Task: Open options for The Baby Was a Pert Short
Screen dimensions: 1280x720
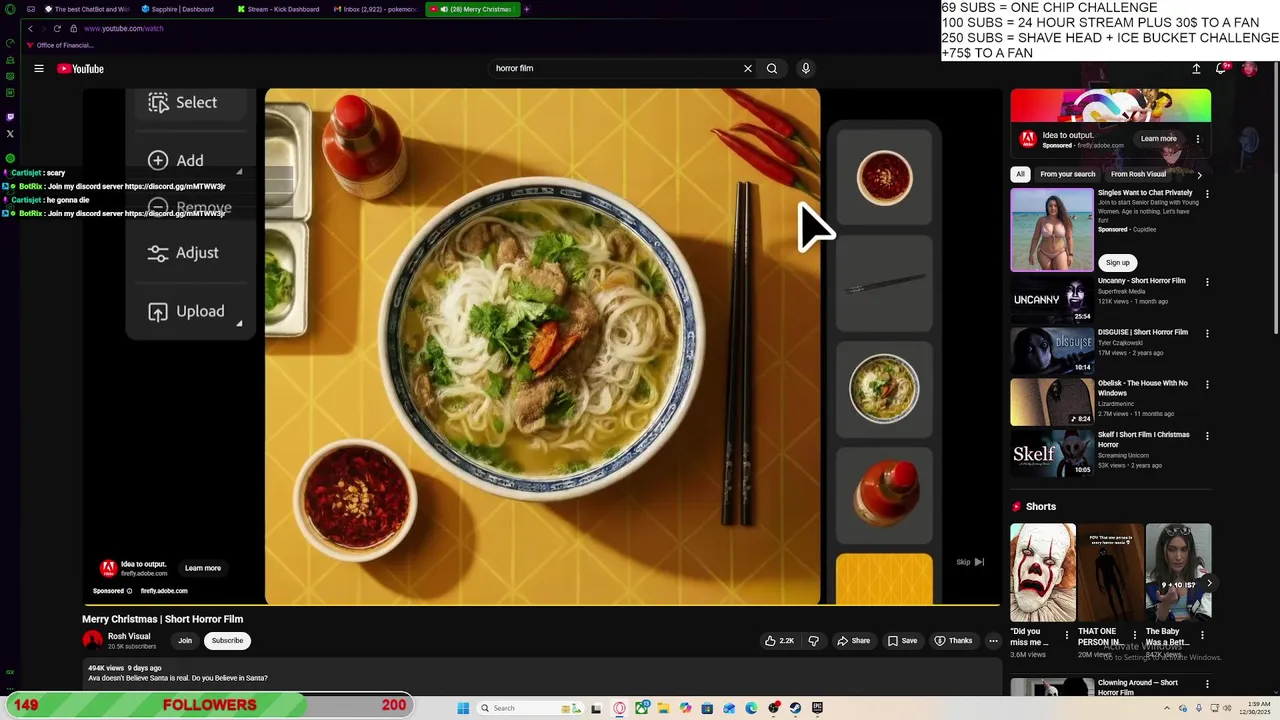Action: 1202,635
